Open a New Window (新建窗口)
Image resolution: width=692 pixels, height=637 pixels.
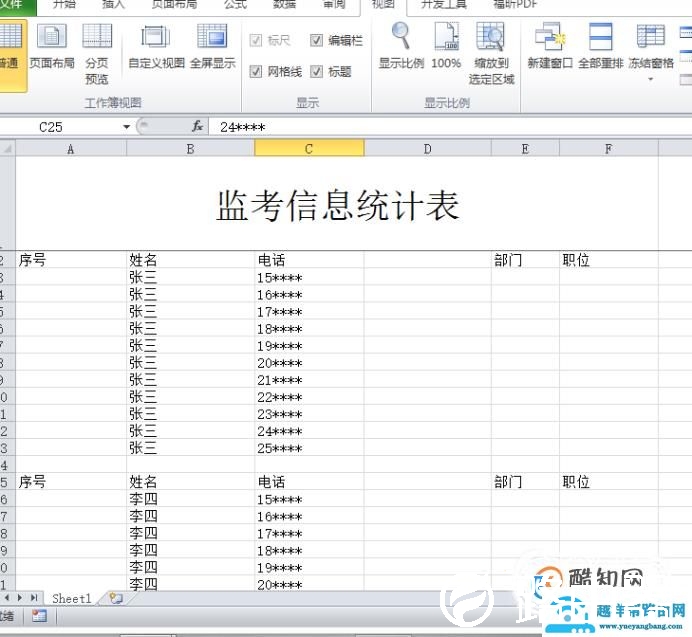(550, 46)
